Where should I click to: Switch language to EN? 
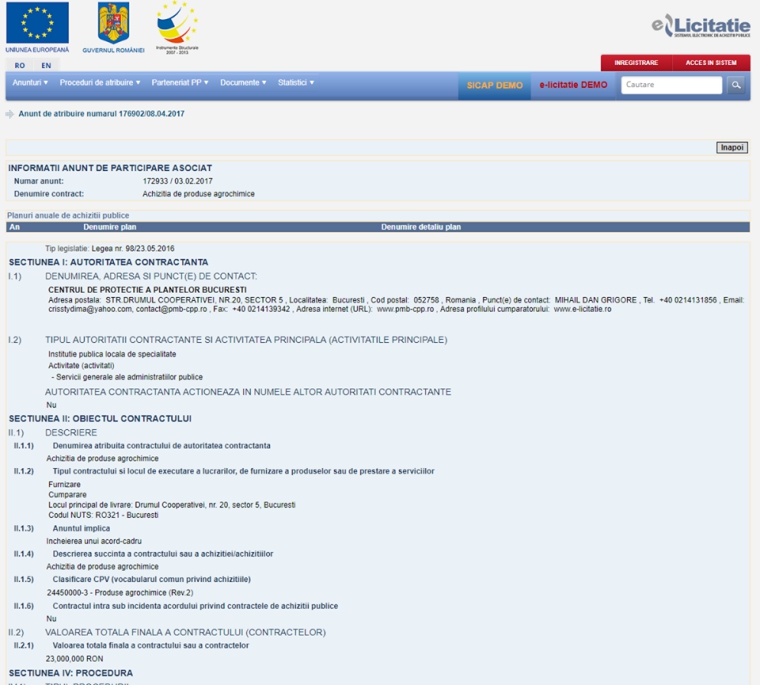[46, 65]
